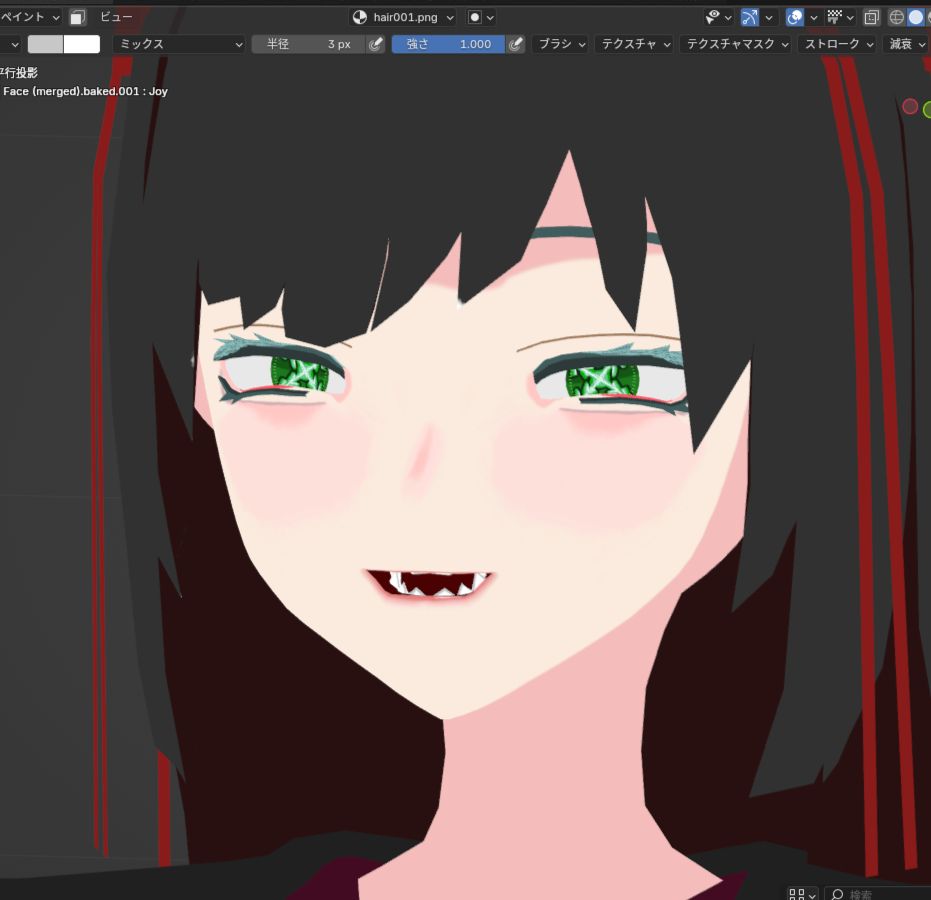The height and width of the screenshot is (900, 931).
Task: Open the ビュー menu
Action: pyautogui.click(x=115, y=17)
